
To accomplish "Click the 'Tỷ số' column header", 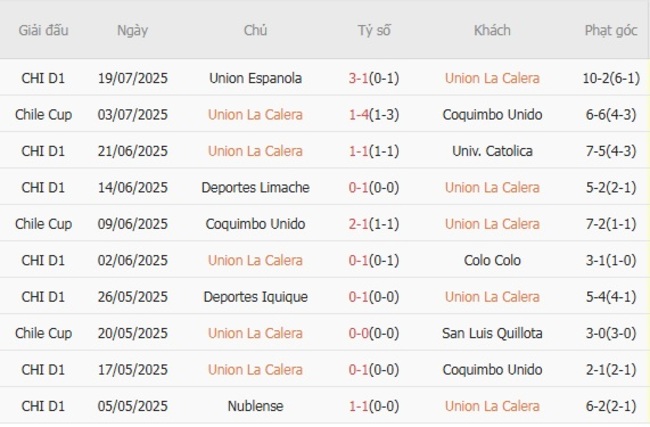I will click(x=375, y=30).
